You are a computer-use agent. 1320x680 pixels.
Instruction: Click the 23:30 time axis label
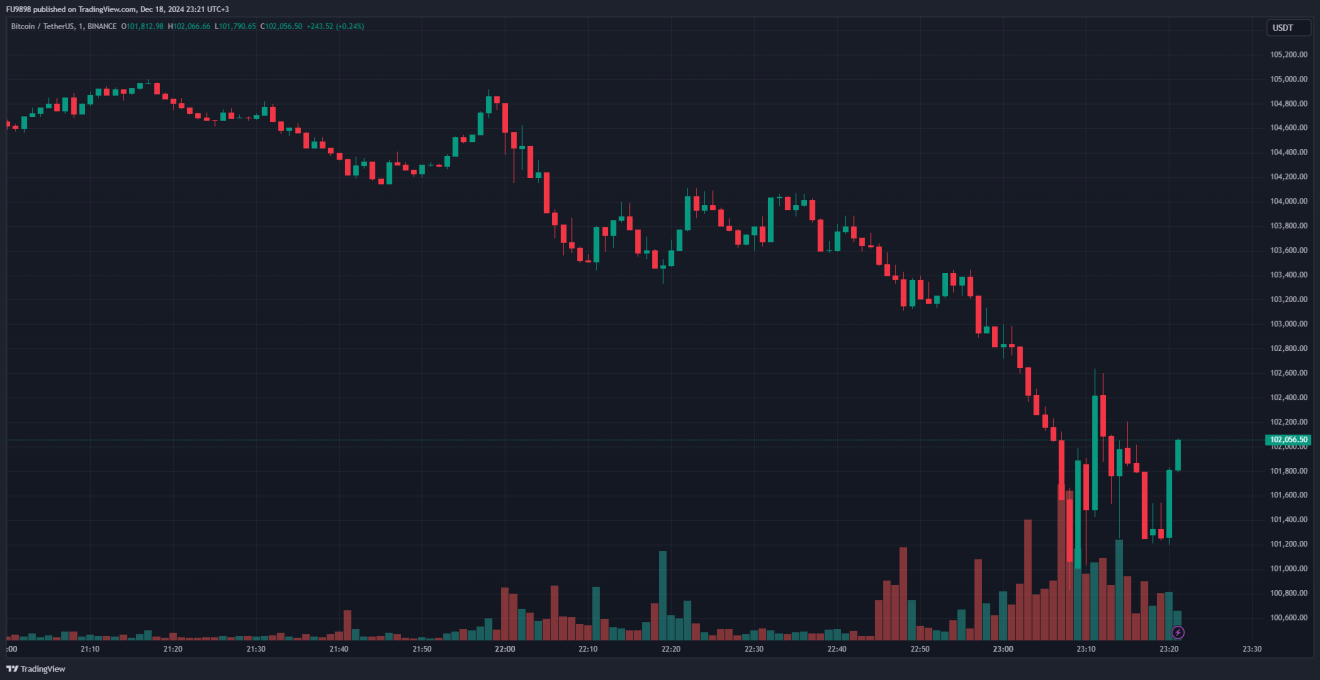pos(1252,649)
